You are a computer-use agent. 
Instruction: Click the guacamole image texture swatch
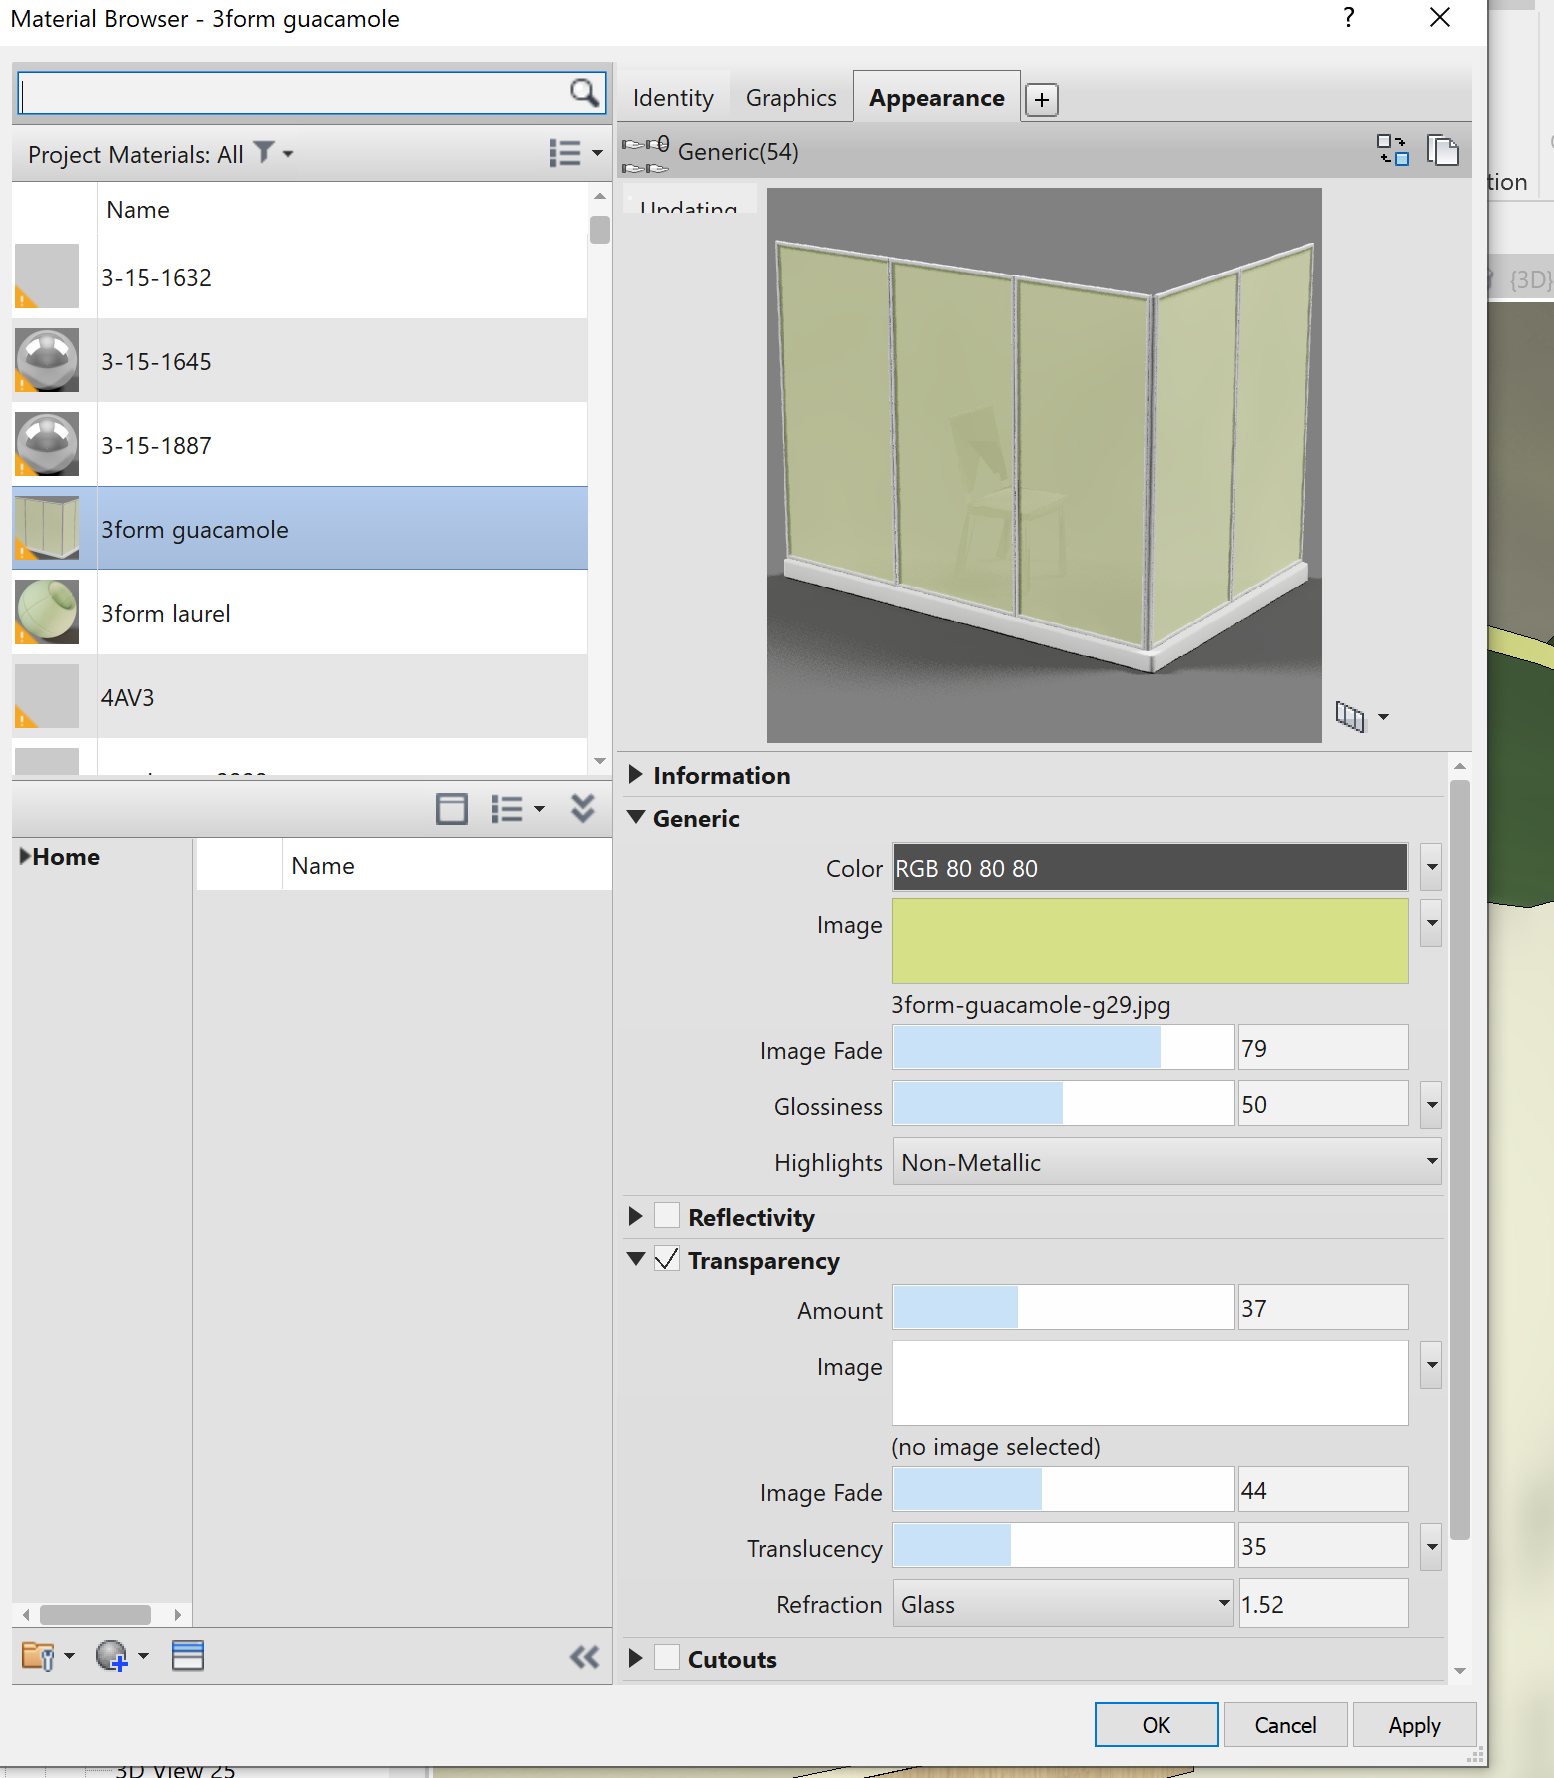[x=1150, y=941]
